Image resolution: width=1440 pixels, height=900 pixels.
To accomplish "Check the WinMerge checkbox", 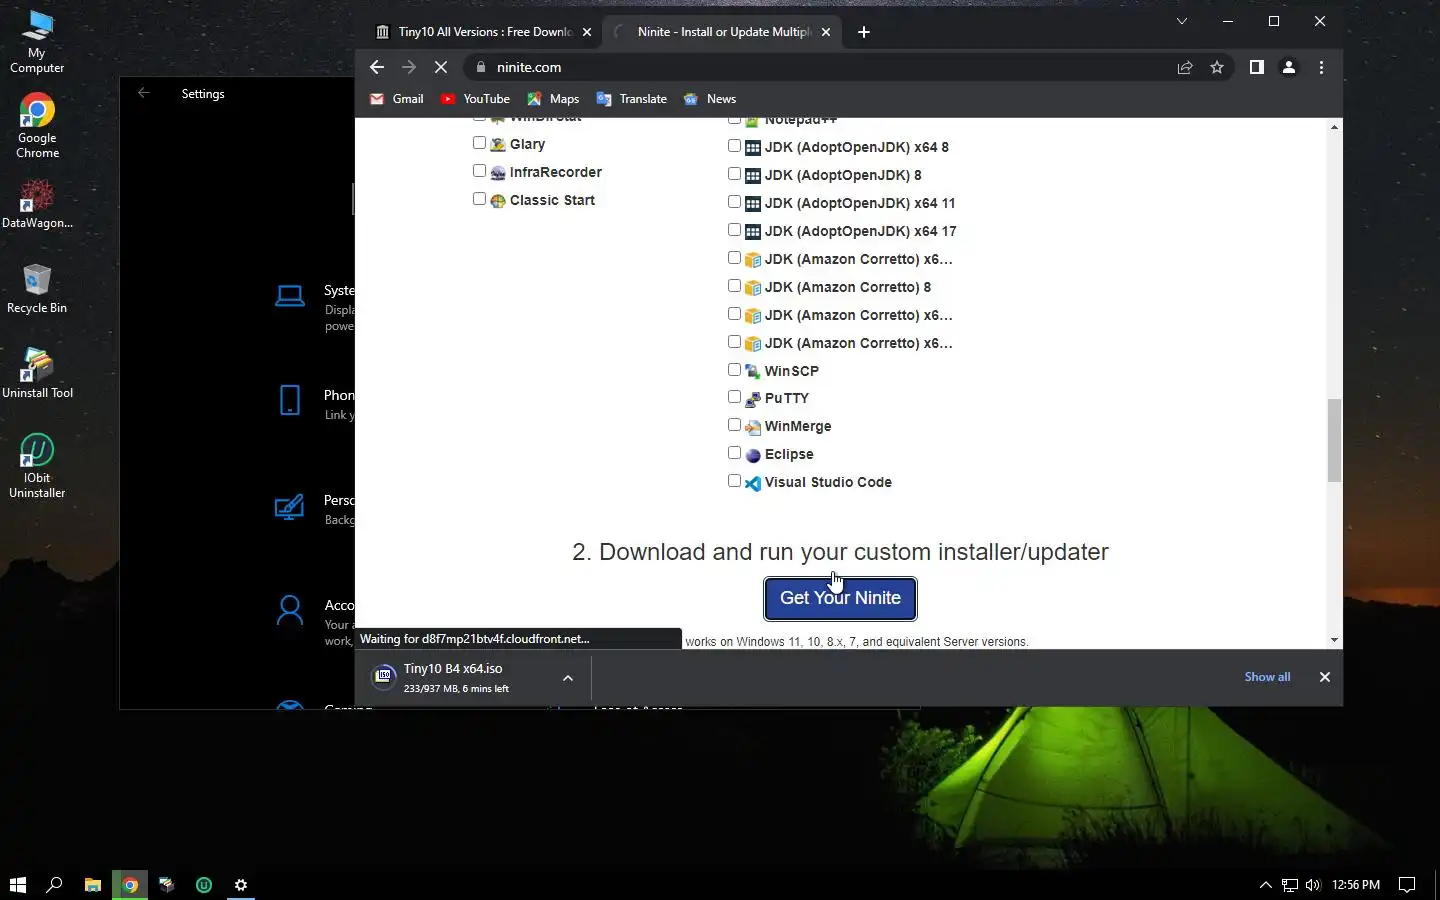I will (734, 425).
